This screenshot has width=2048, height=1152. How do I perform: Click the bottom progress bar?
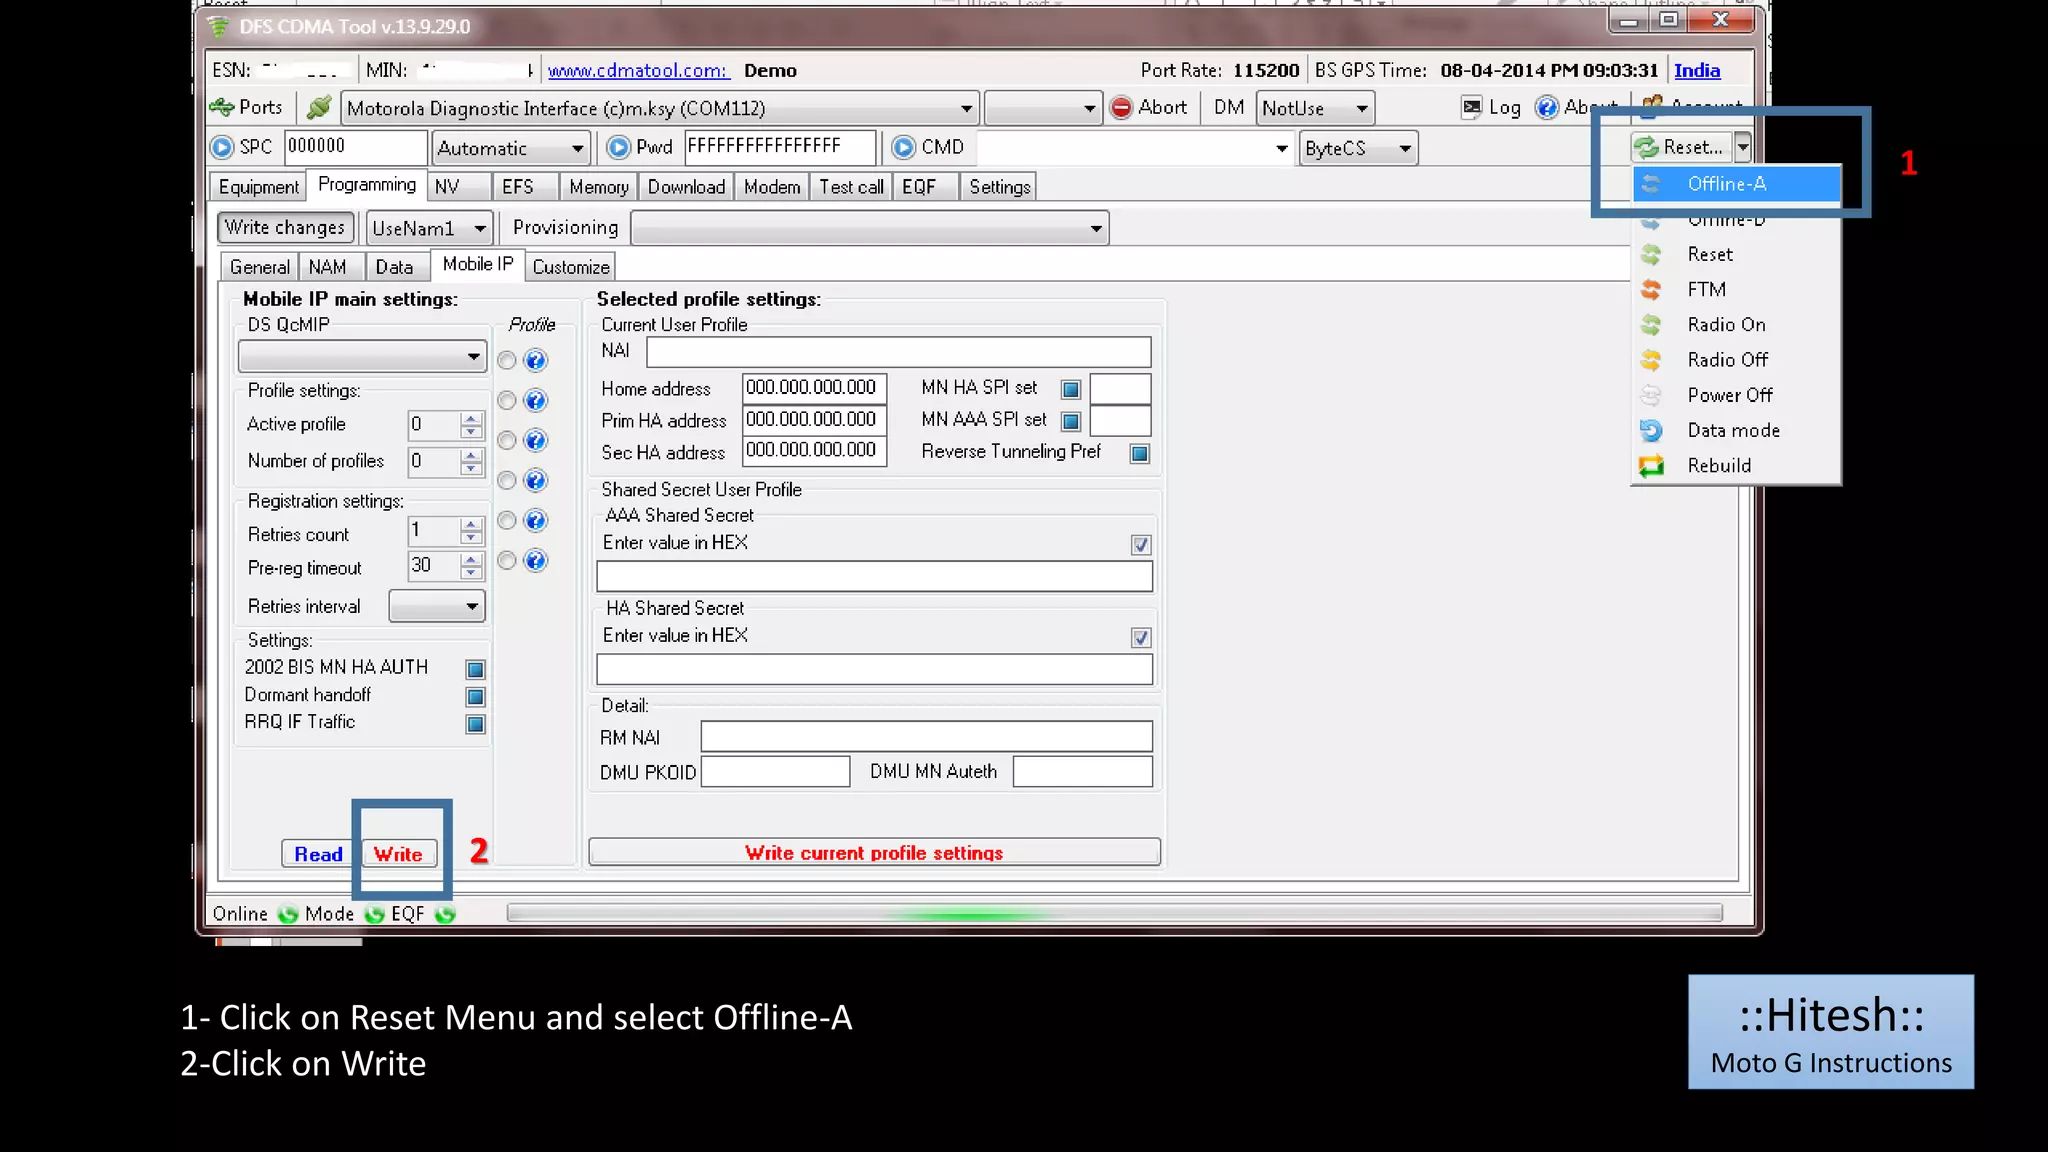point(1114,913)
